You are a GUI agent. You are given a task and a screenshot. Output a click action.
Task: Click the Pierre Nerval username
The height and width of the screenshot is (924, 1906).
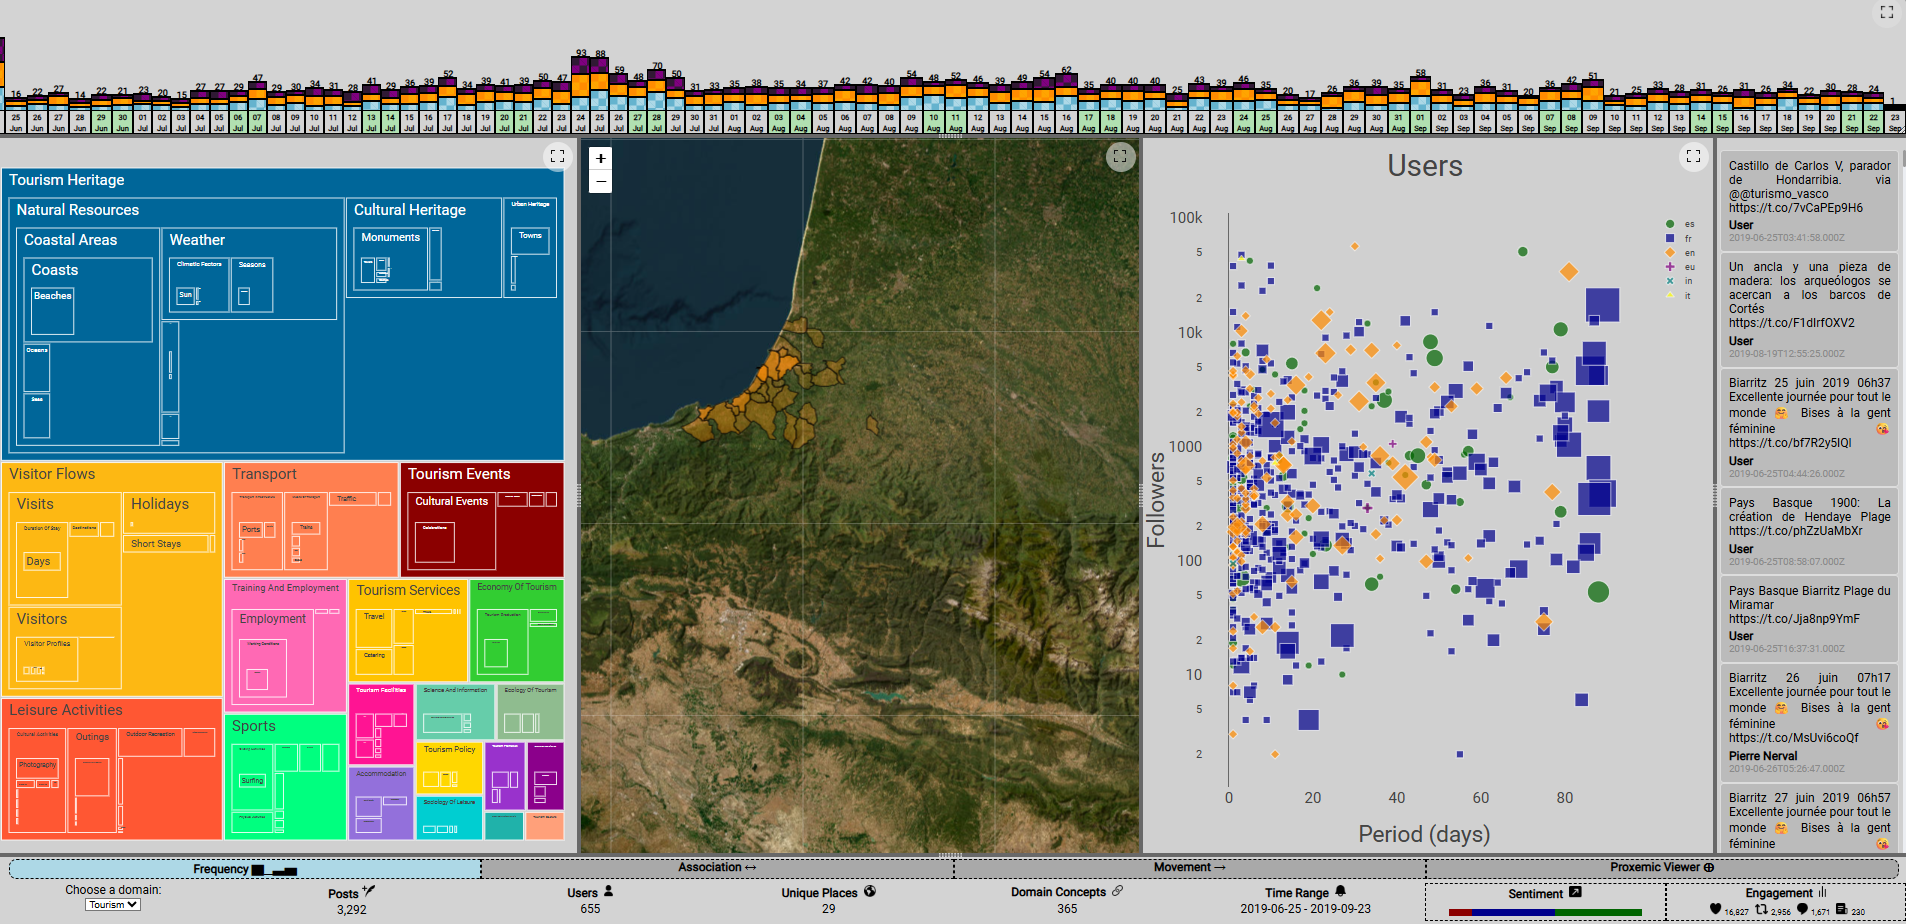click(1763, 756)
